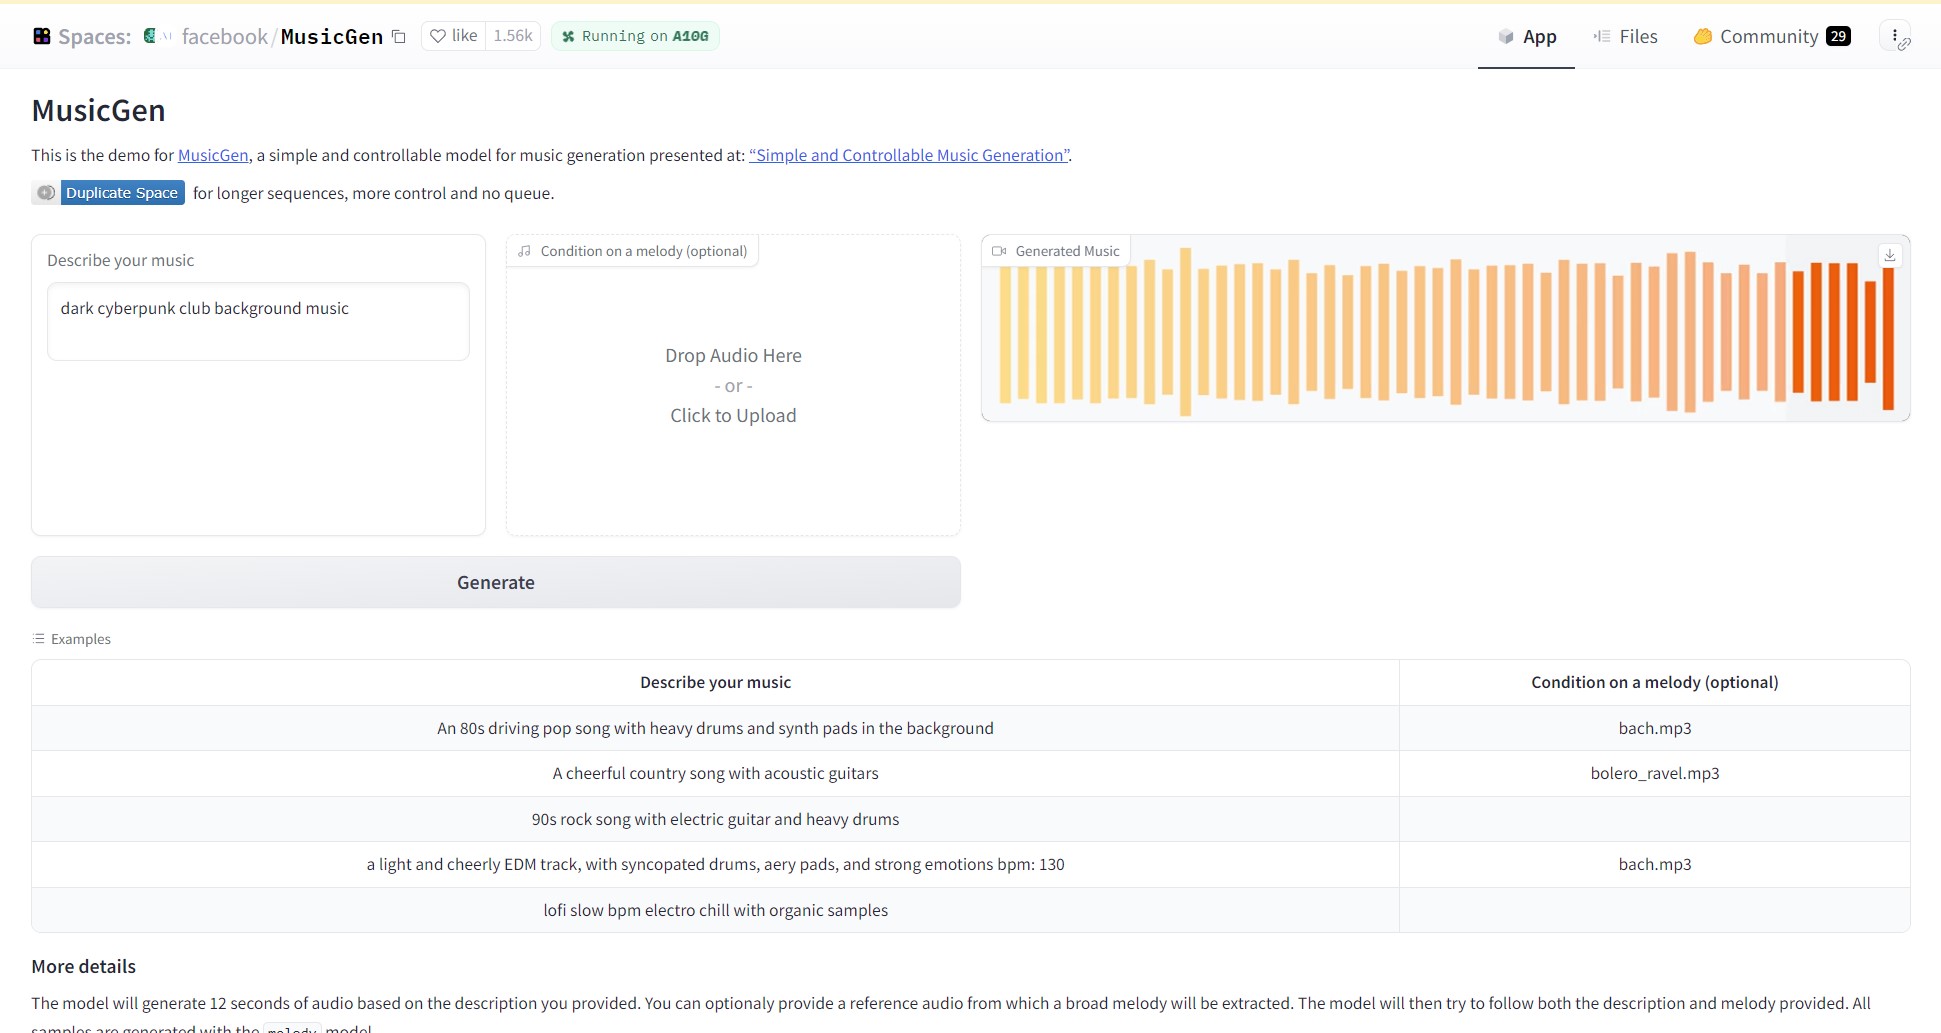
Task: Open the Community tab
Action: point(1771,37)
